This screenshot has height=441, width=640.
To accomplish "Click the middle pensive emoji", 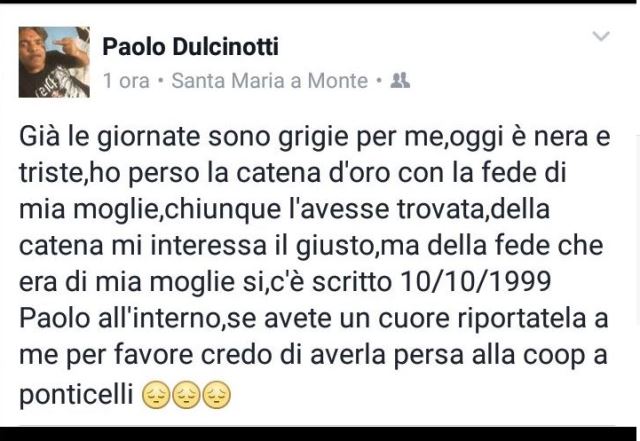I will [186, 395].
